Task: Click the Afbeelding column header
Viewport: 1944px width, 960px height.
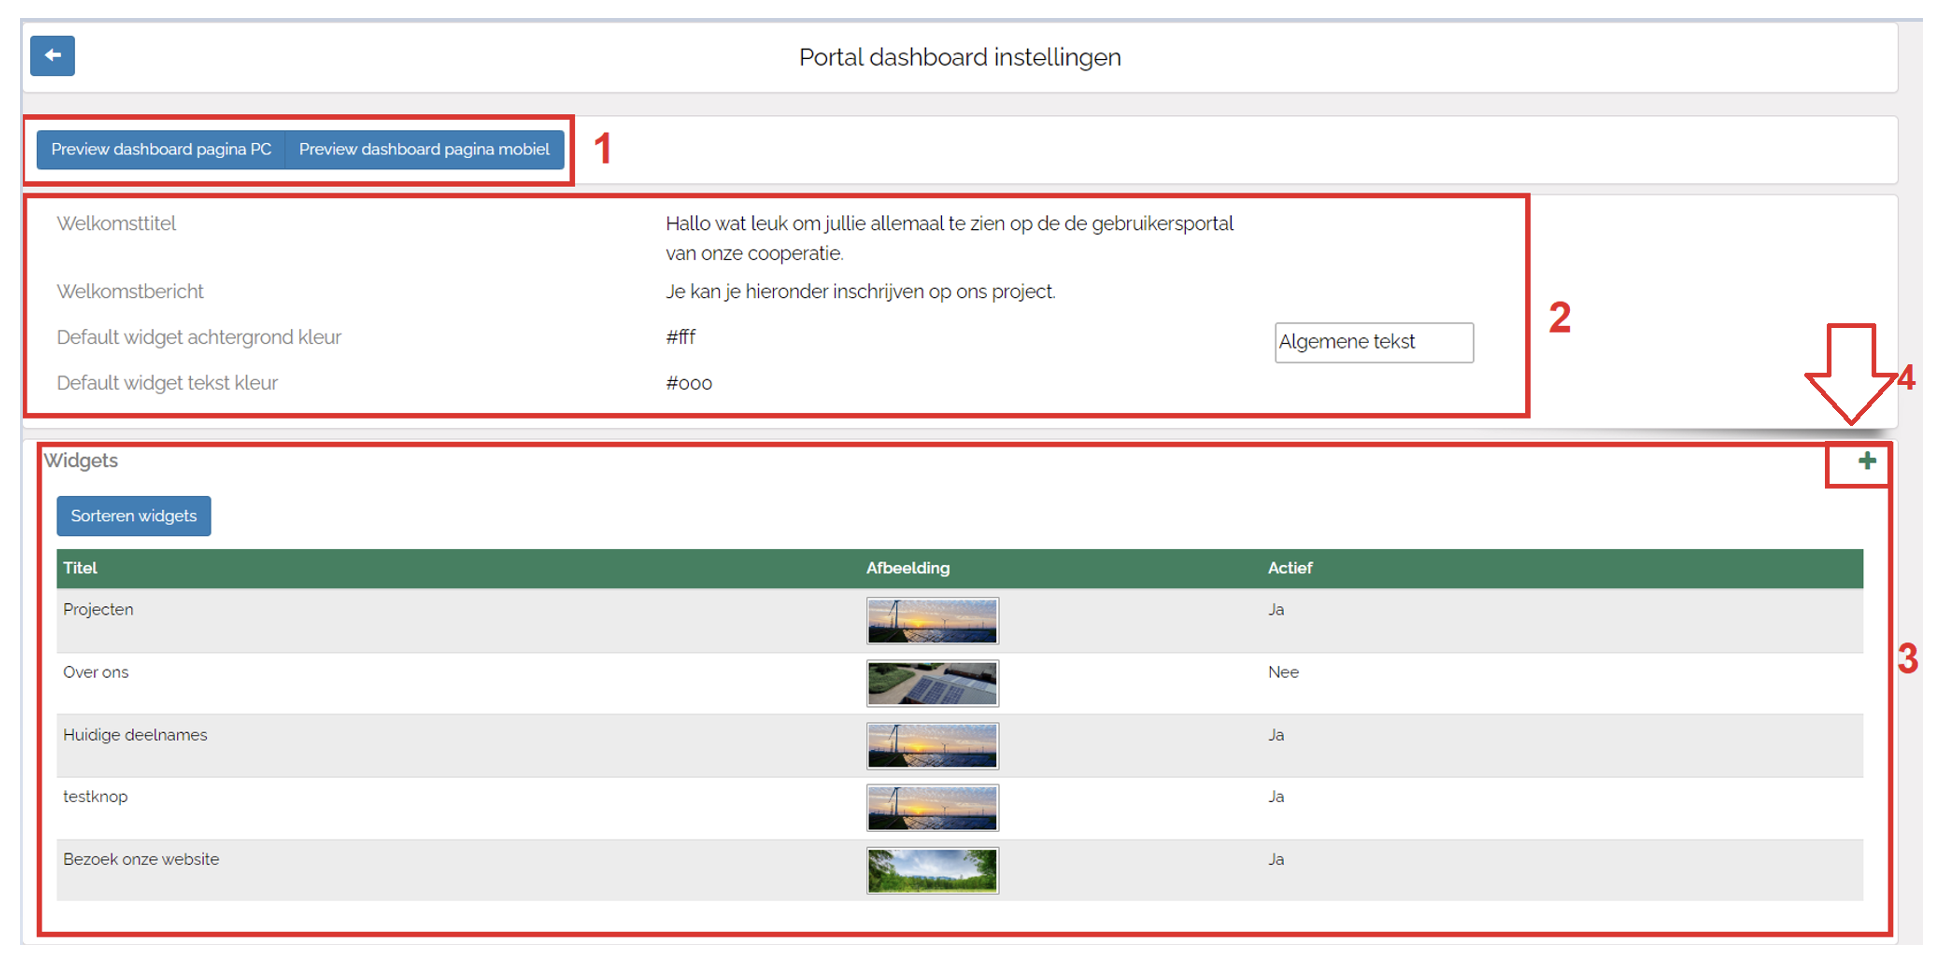Action: [907, 568]
